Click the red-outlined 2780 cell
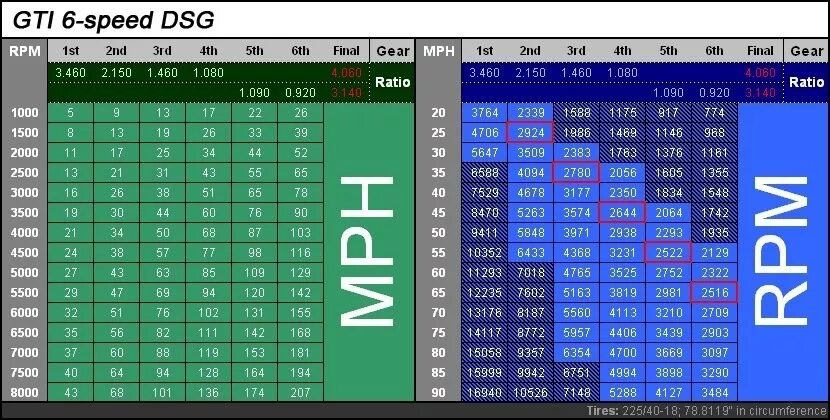 (x=576, y=173)
